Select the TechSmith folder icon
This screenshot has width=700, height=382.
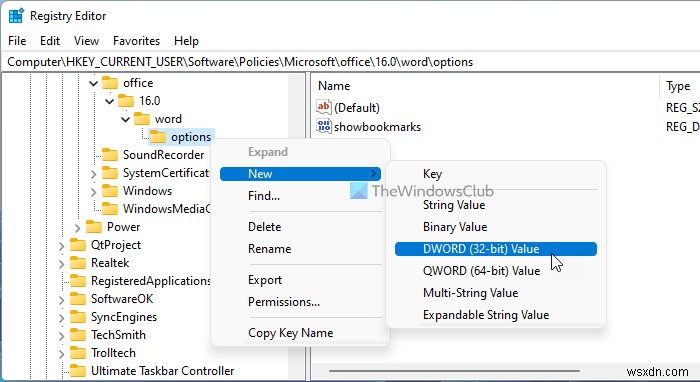pos(78,335)
